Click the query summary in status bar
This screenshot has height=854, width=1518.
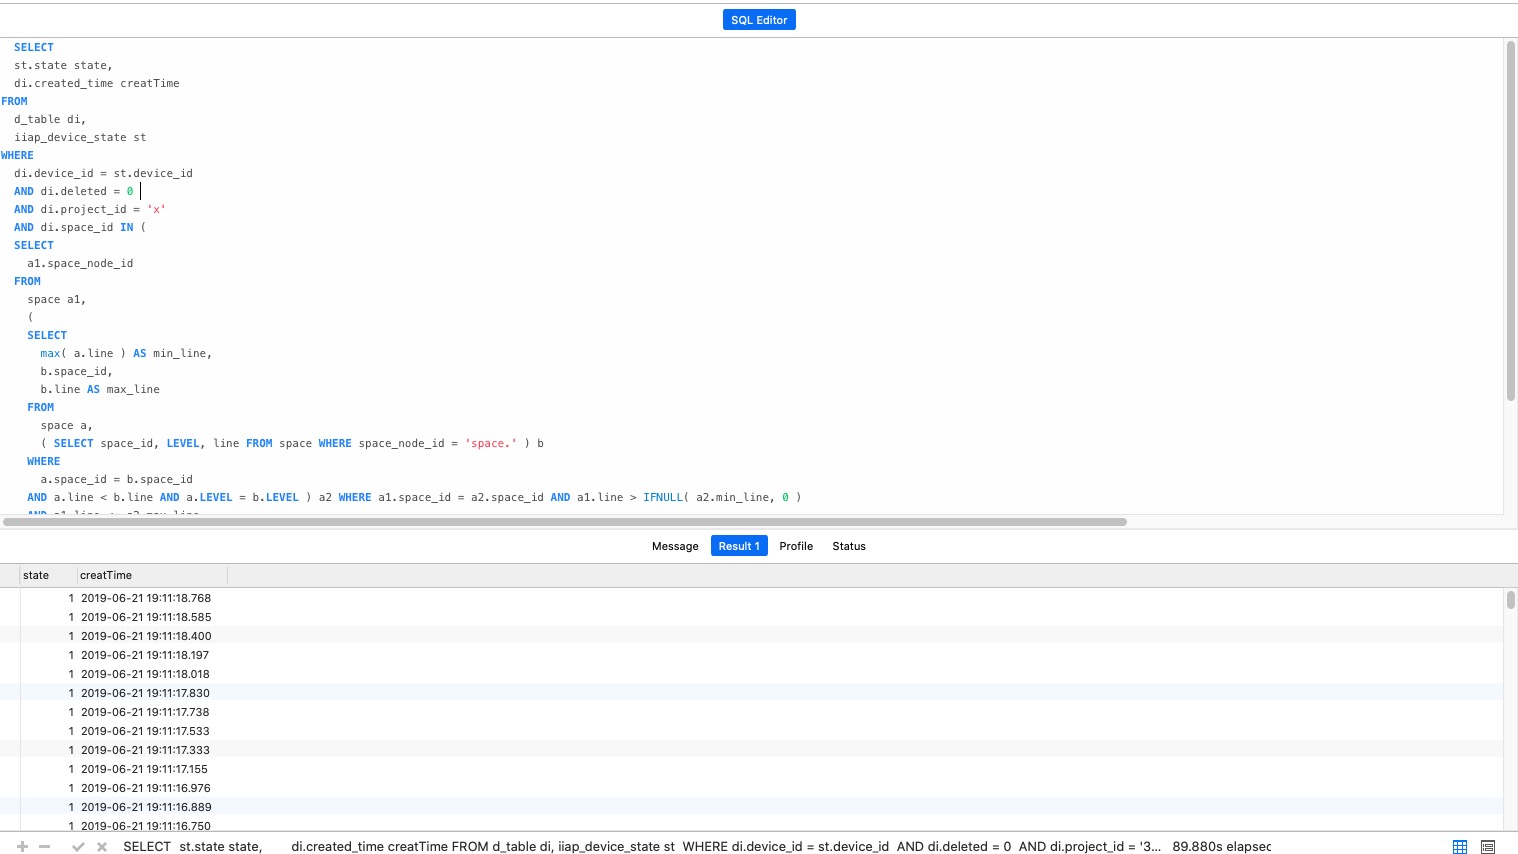(642, 846)
